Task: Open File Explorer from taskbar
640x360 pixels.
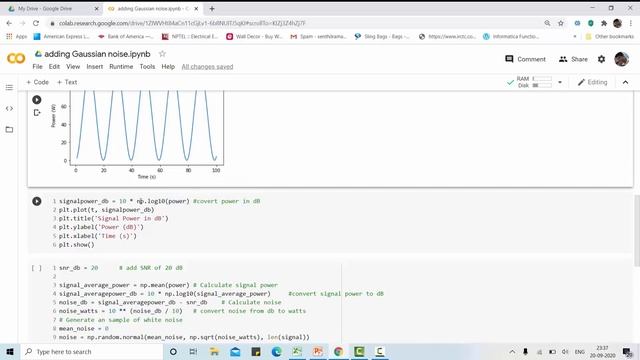Action: (214, 351)
